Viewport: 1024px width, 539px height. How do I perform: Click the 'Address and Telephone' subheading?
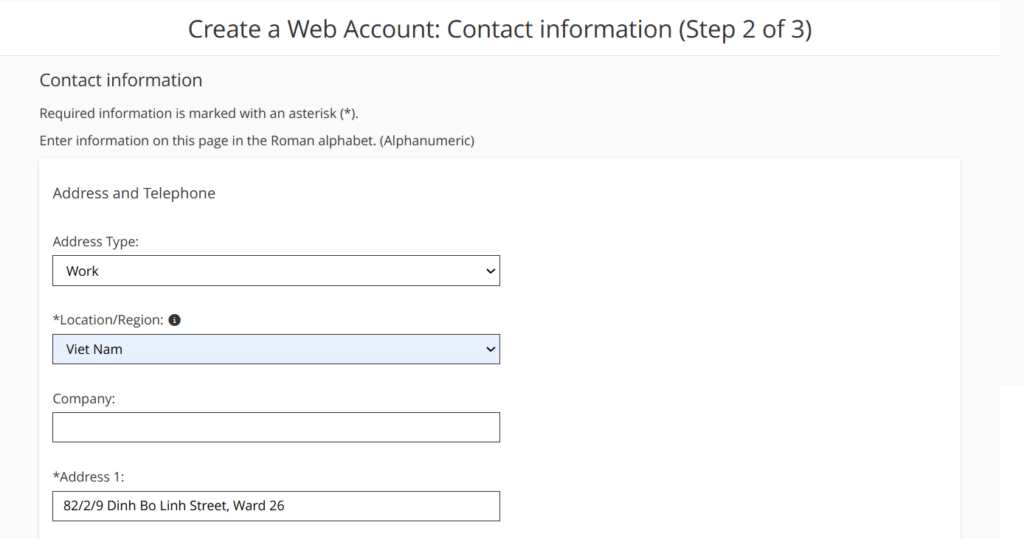[134, 193]
